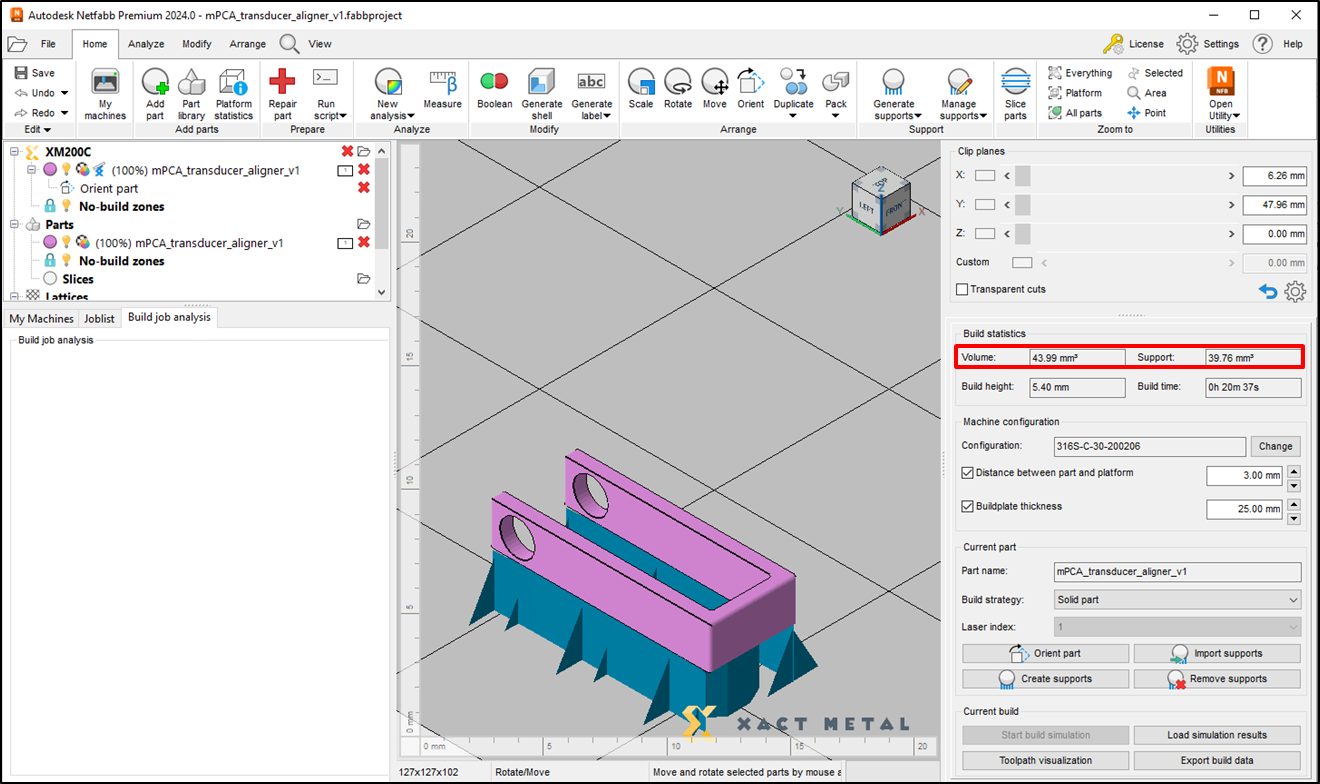Toggle Y clip plane button

point(986,204)
